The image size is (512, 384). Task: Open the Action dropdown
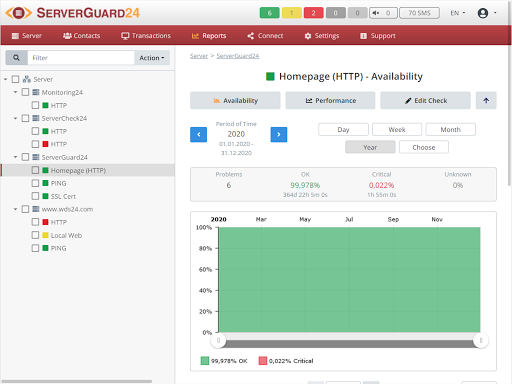pos(152,58)
